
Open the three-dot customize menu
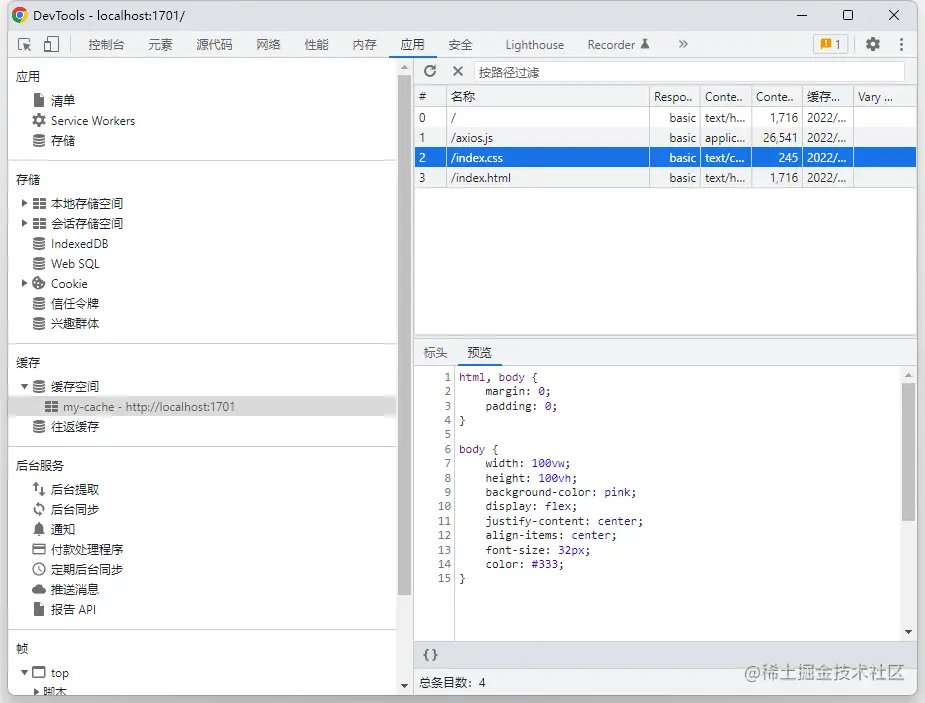tap(901, 44)
